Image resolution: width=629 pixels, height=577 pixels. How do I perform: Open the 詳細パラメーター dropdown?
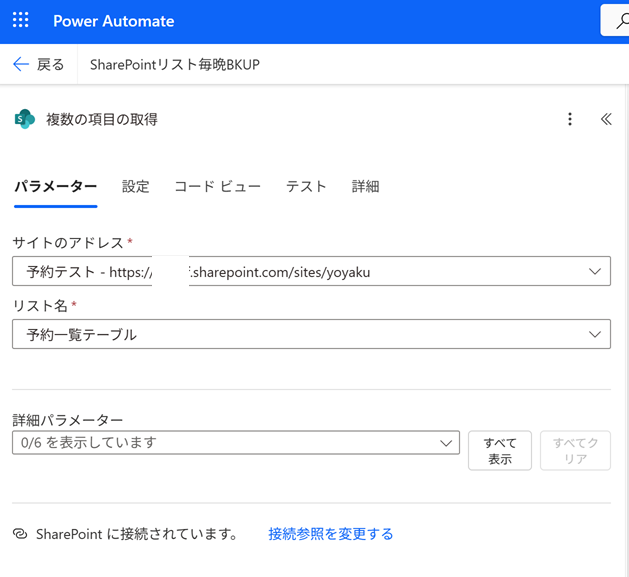click(x=446, y=443)
